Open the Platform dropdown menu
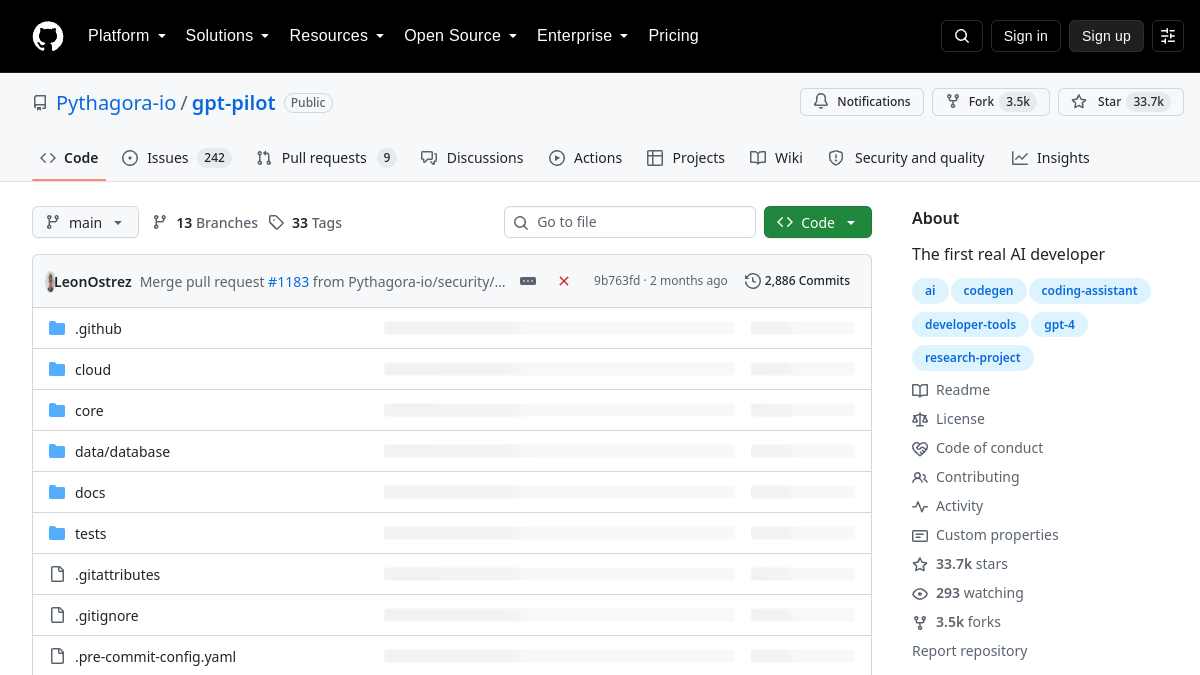This screenshot has height=675, width=1200. click(x=128, y=36)
